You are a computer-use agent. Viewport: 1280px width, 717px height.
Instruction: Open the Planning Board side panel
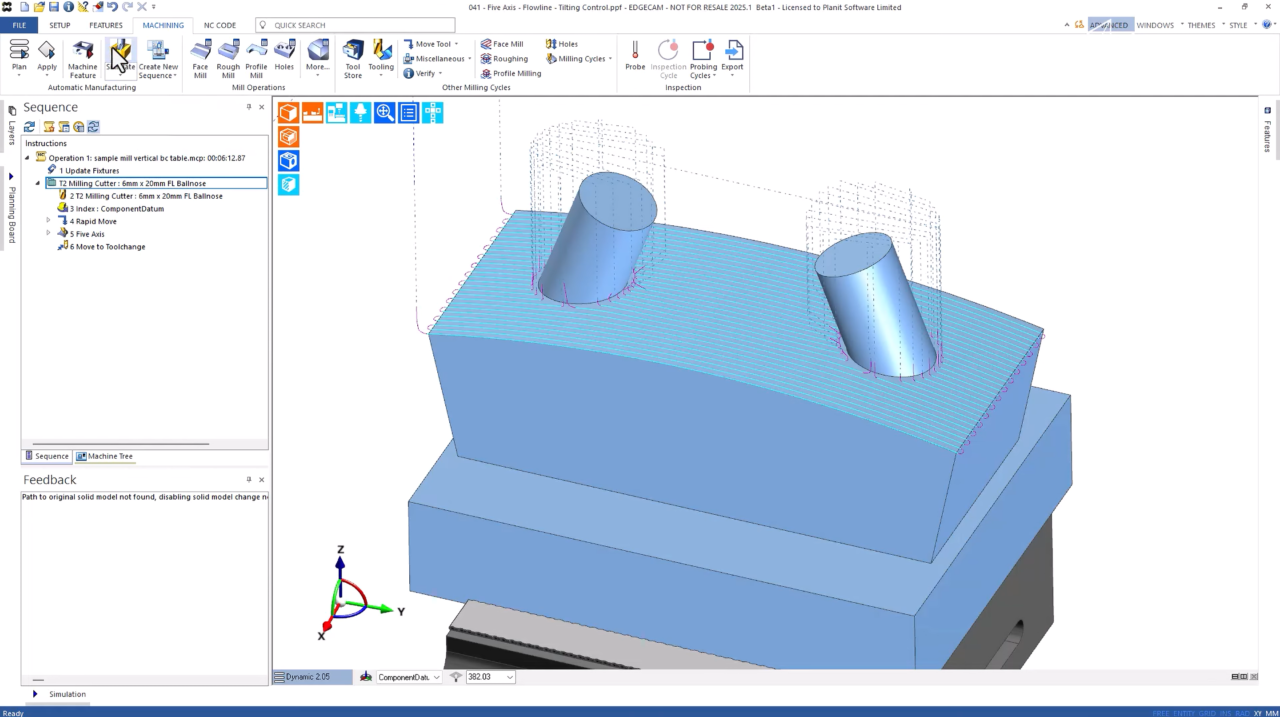coord(11,208)
